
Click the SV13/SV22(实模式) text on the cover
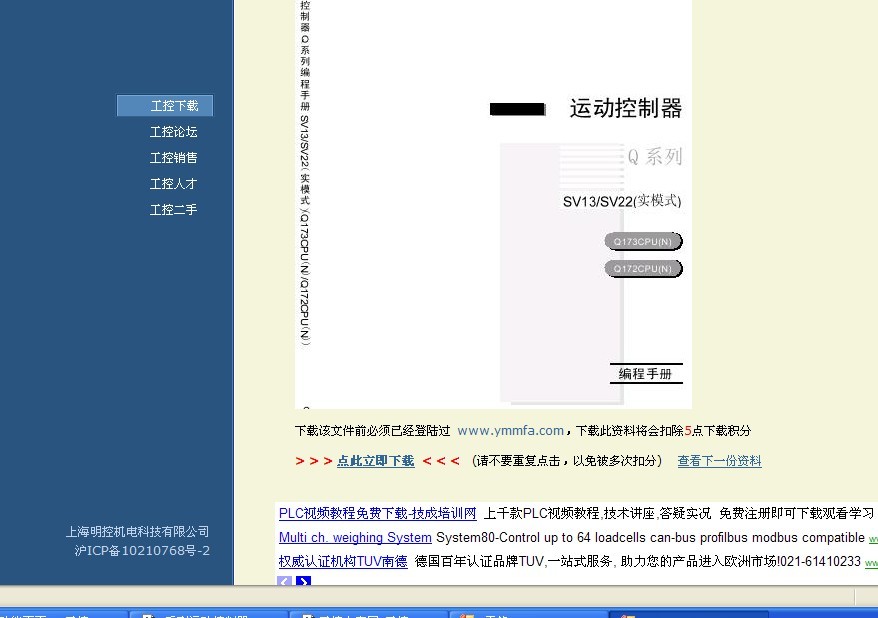pos(621,201)
